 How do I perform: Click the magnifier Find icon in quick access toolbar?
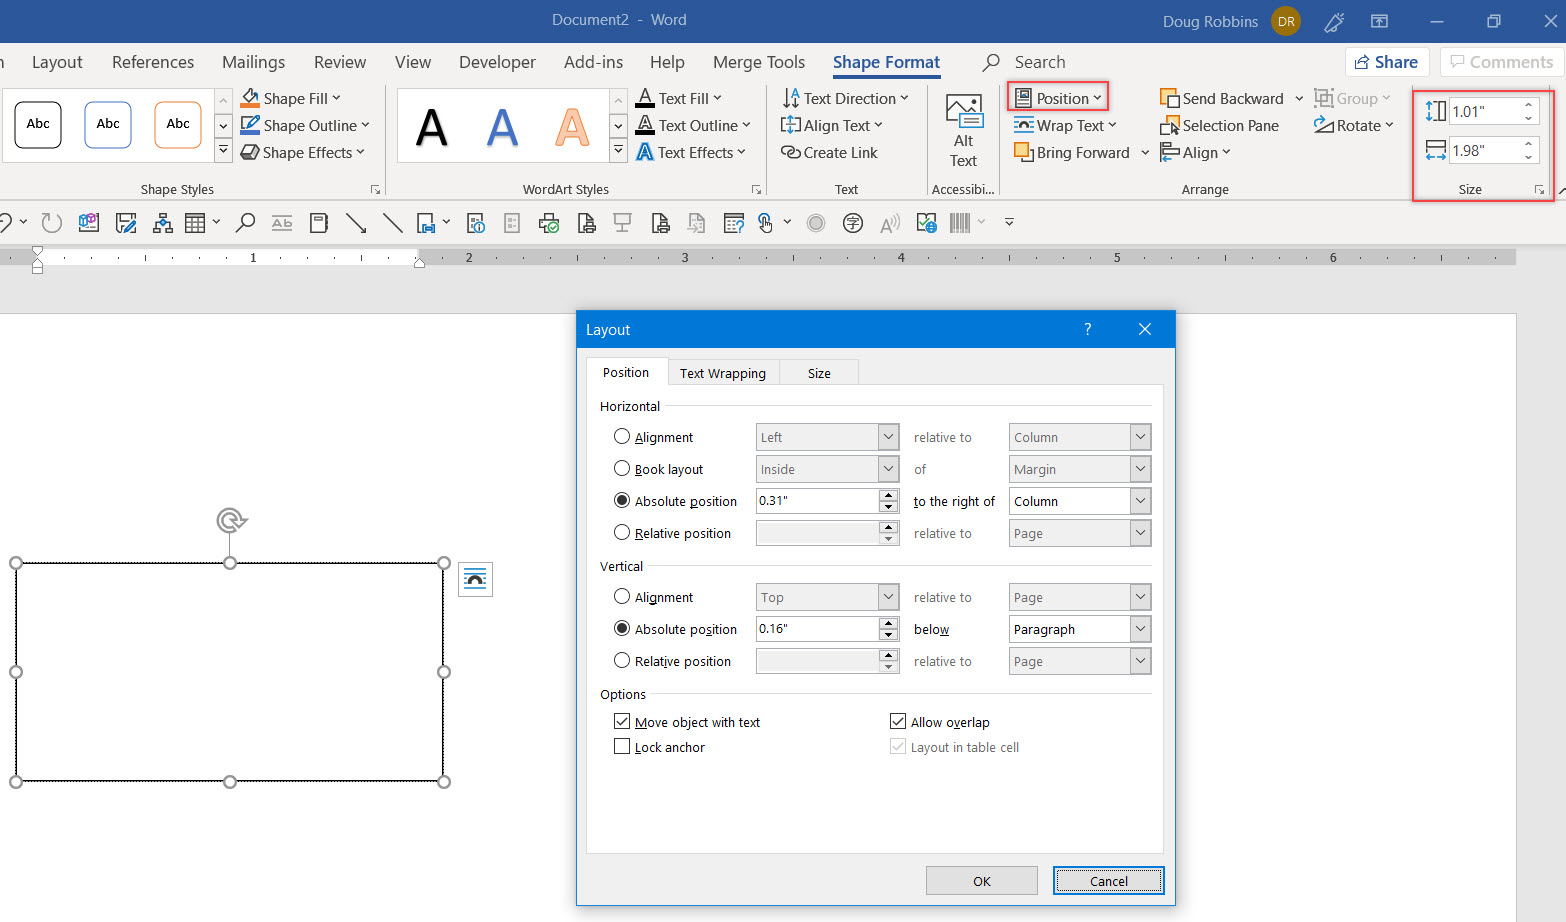point(245,223)
